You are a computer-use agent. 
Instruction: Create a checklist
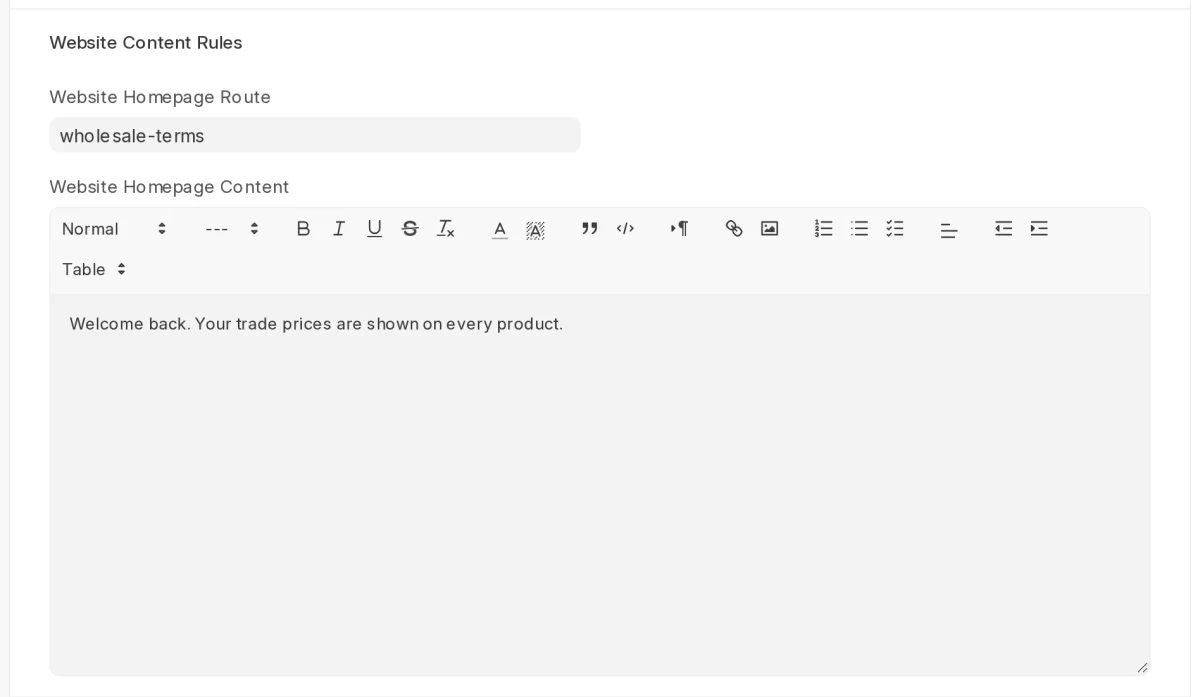click(x=895, y=229)
